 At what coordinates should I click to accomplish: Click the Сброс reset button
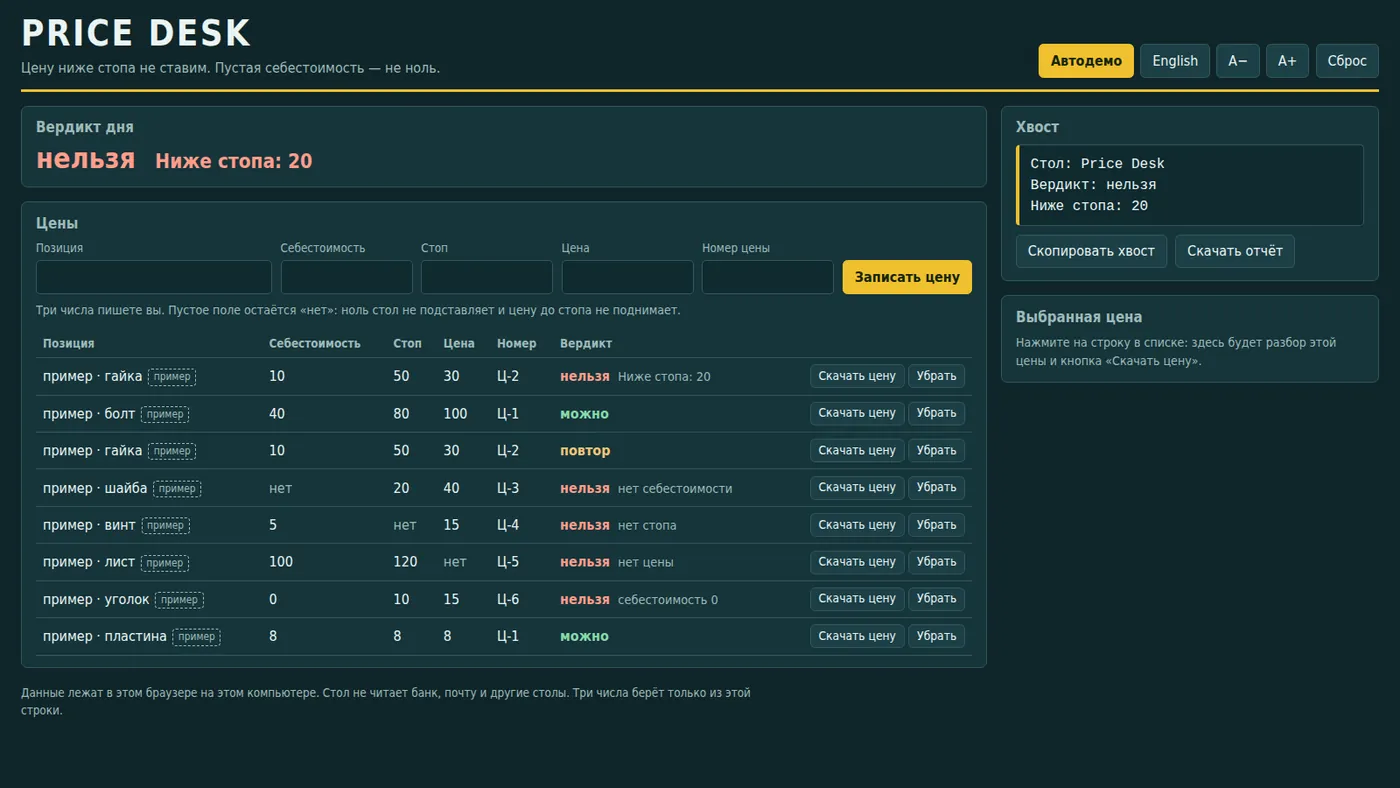pos(1347,61)
